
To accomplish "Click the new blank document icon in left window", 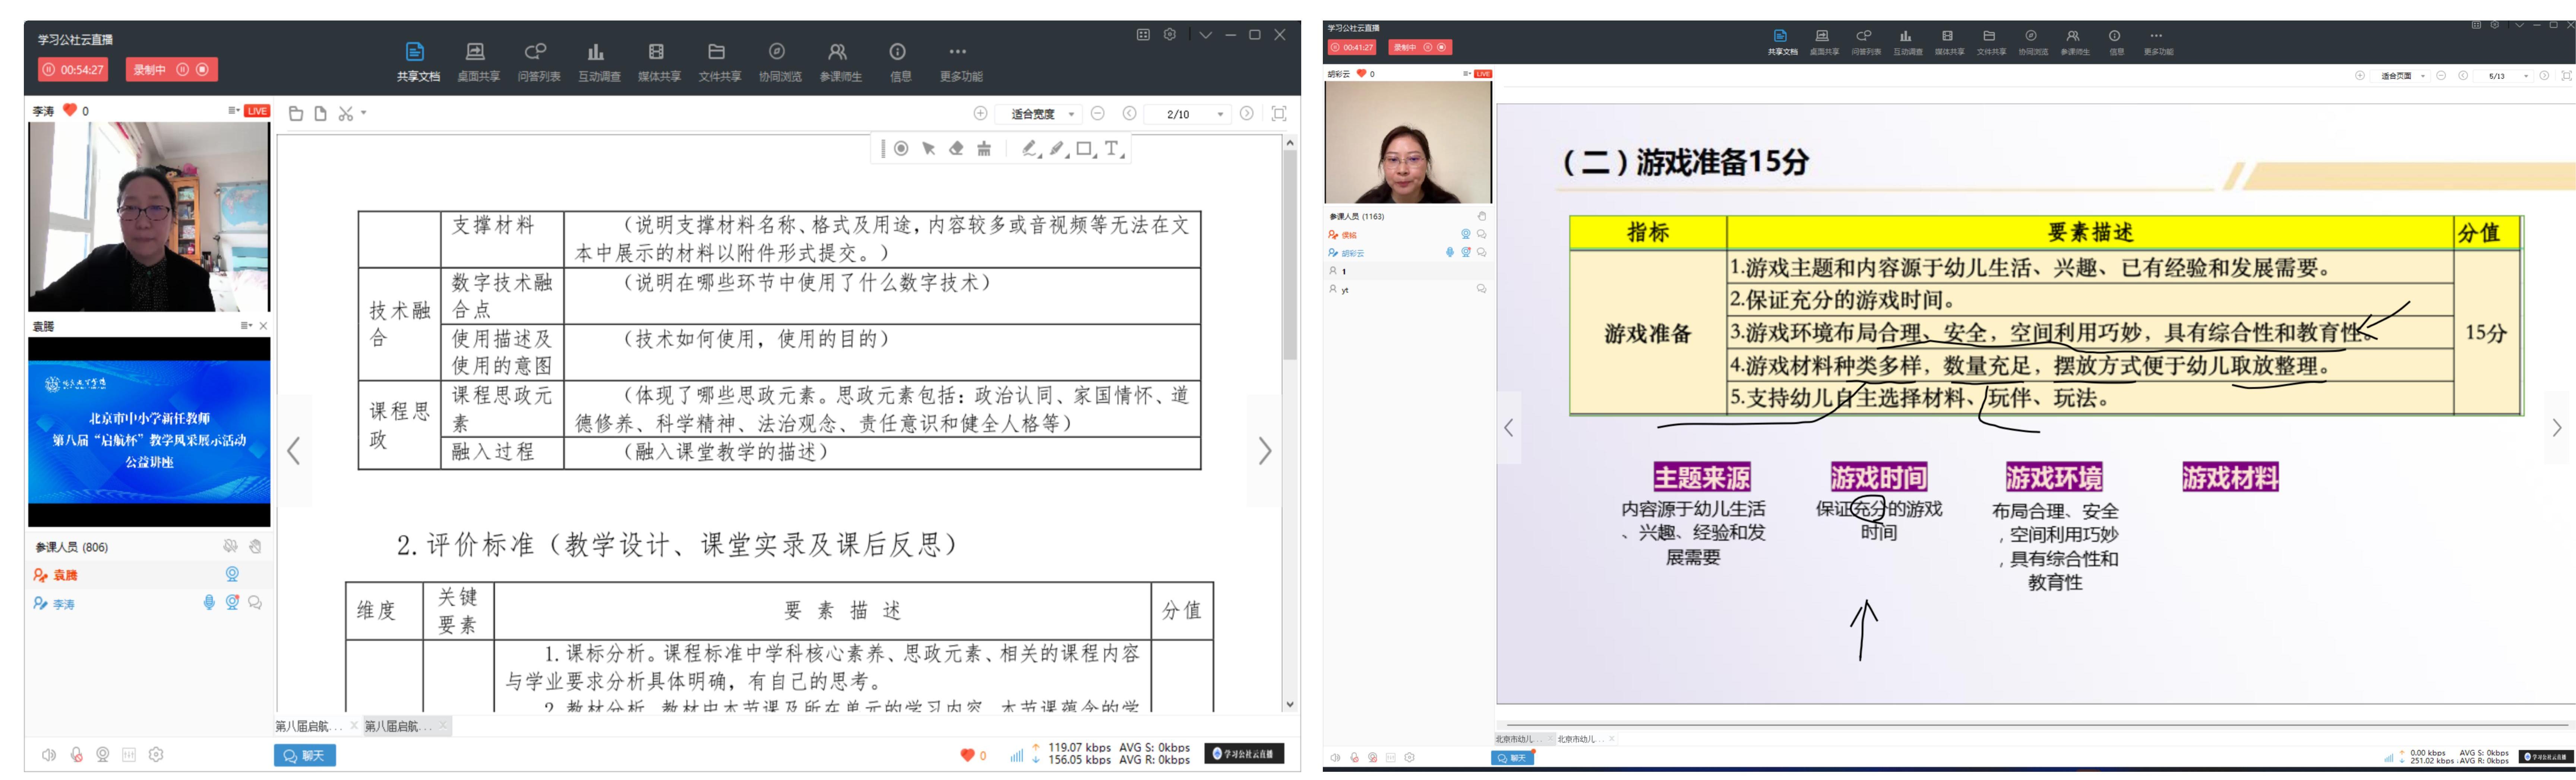I will pyautogui.click(x=320, y=114).
